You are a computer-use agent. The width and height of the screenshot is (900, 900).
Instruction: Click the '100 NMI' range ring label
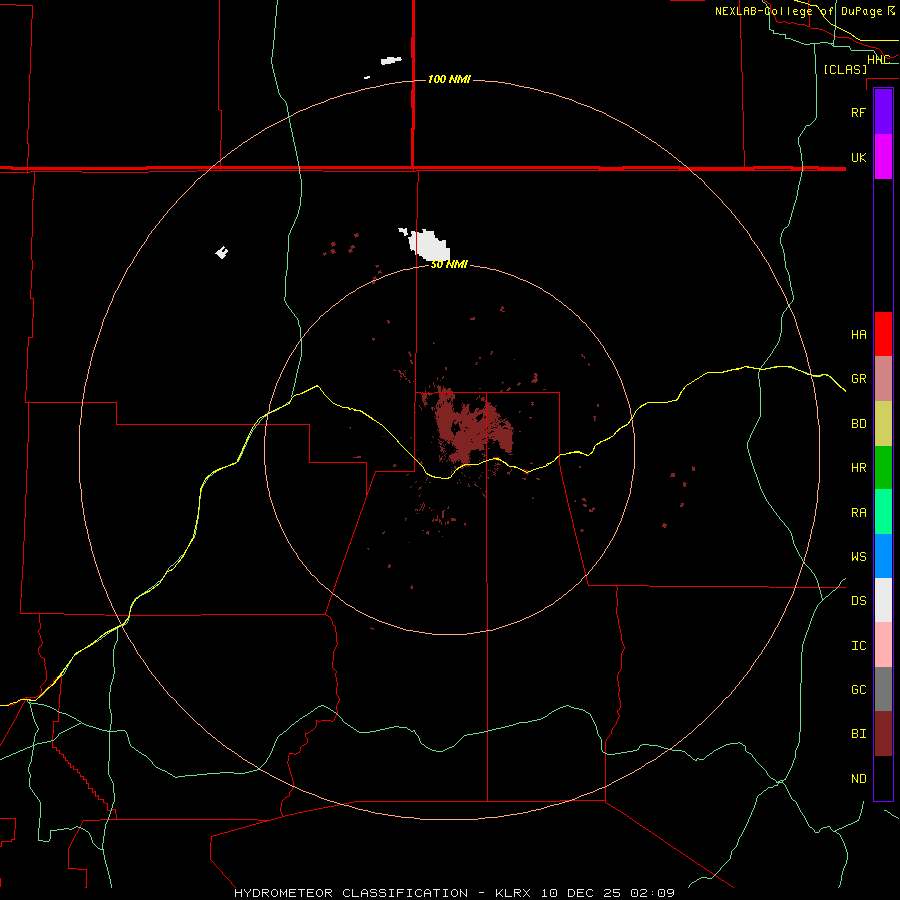[449, 79]
